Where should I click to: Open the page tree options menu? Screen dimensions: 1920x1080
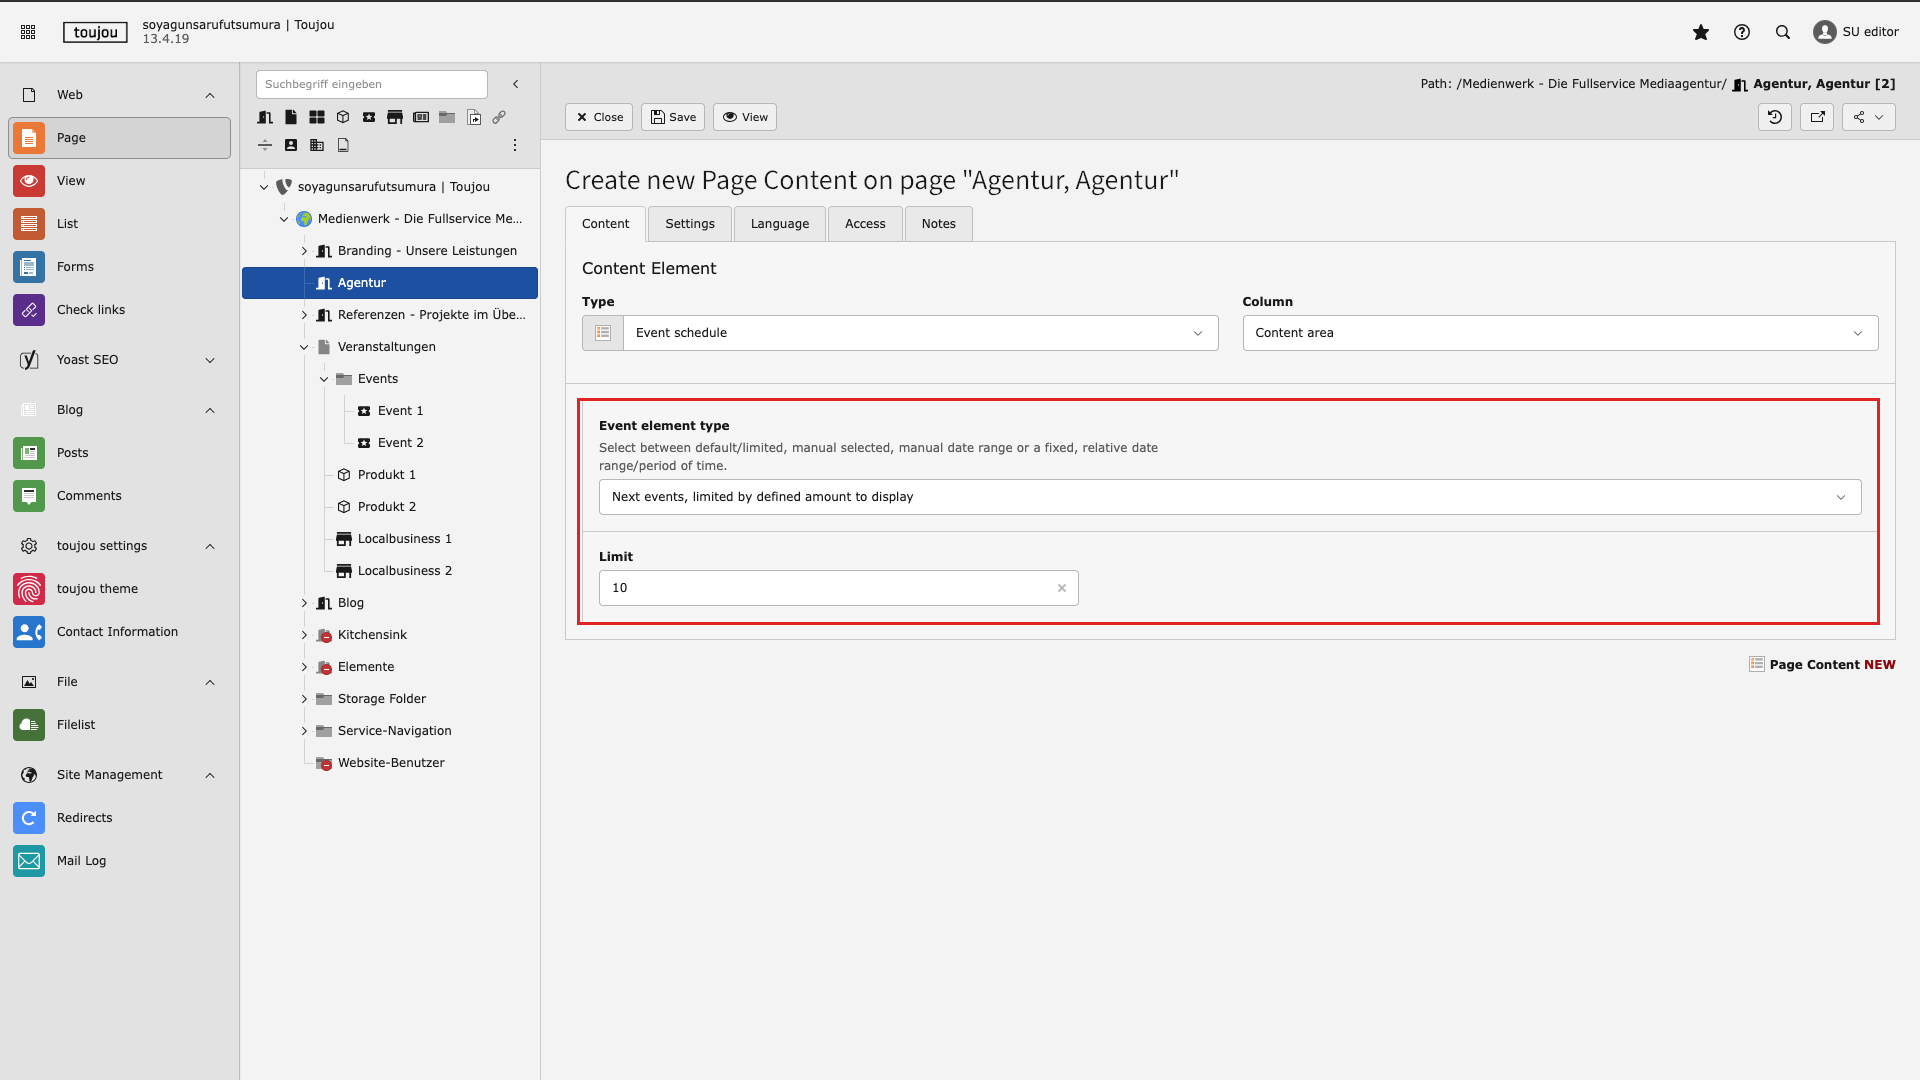515,145
